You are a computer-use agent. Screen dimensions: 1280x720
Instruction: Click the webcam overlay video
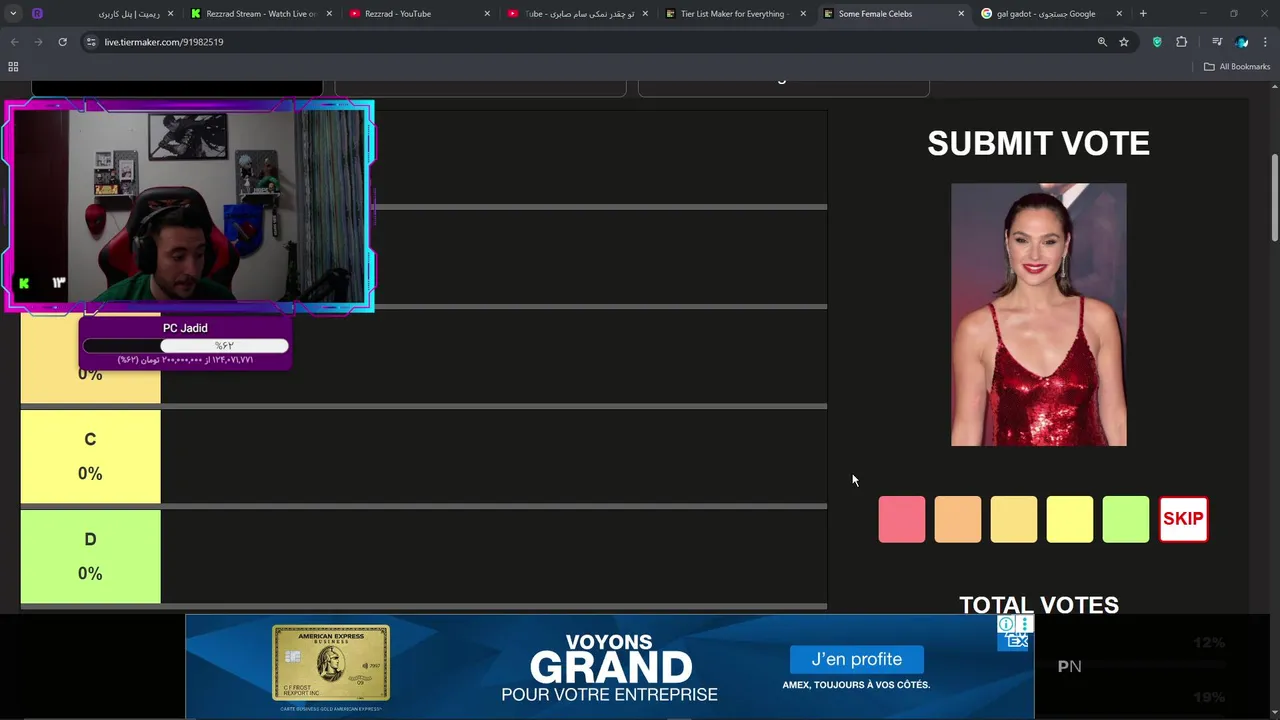[x=189, y=206]
